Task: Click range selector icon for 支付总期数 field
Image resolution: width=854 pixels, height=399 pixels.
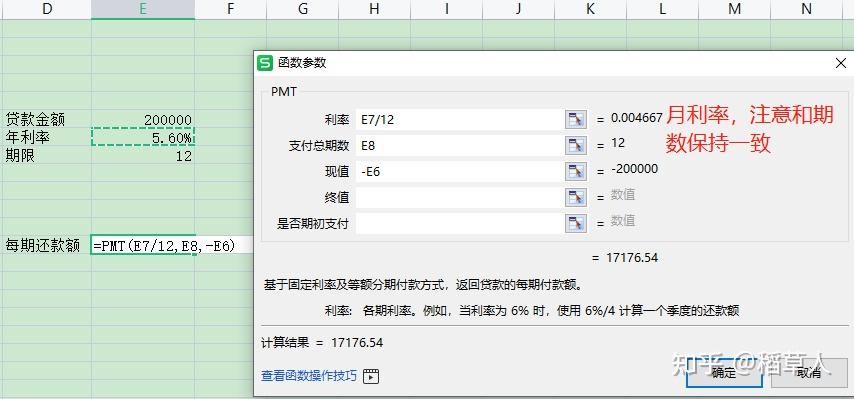Action: click(576, 145)
